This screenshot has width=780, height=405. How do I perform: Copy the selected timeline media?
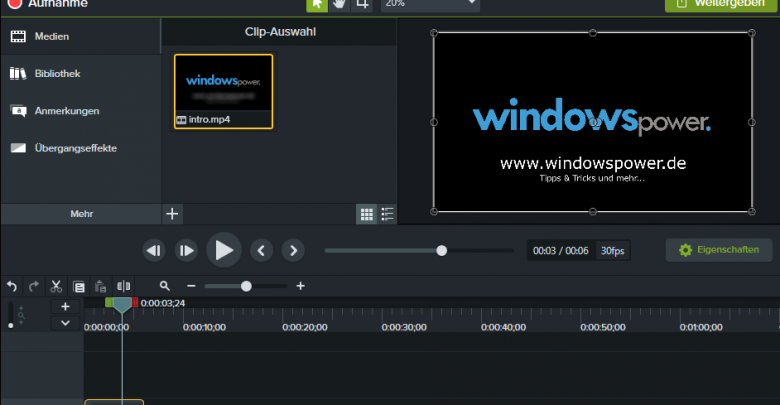pyautogui.click(x=79, y=287)
